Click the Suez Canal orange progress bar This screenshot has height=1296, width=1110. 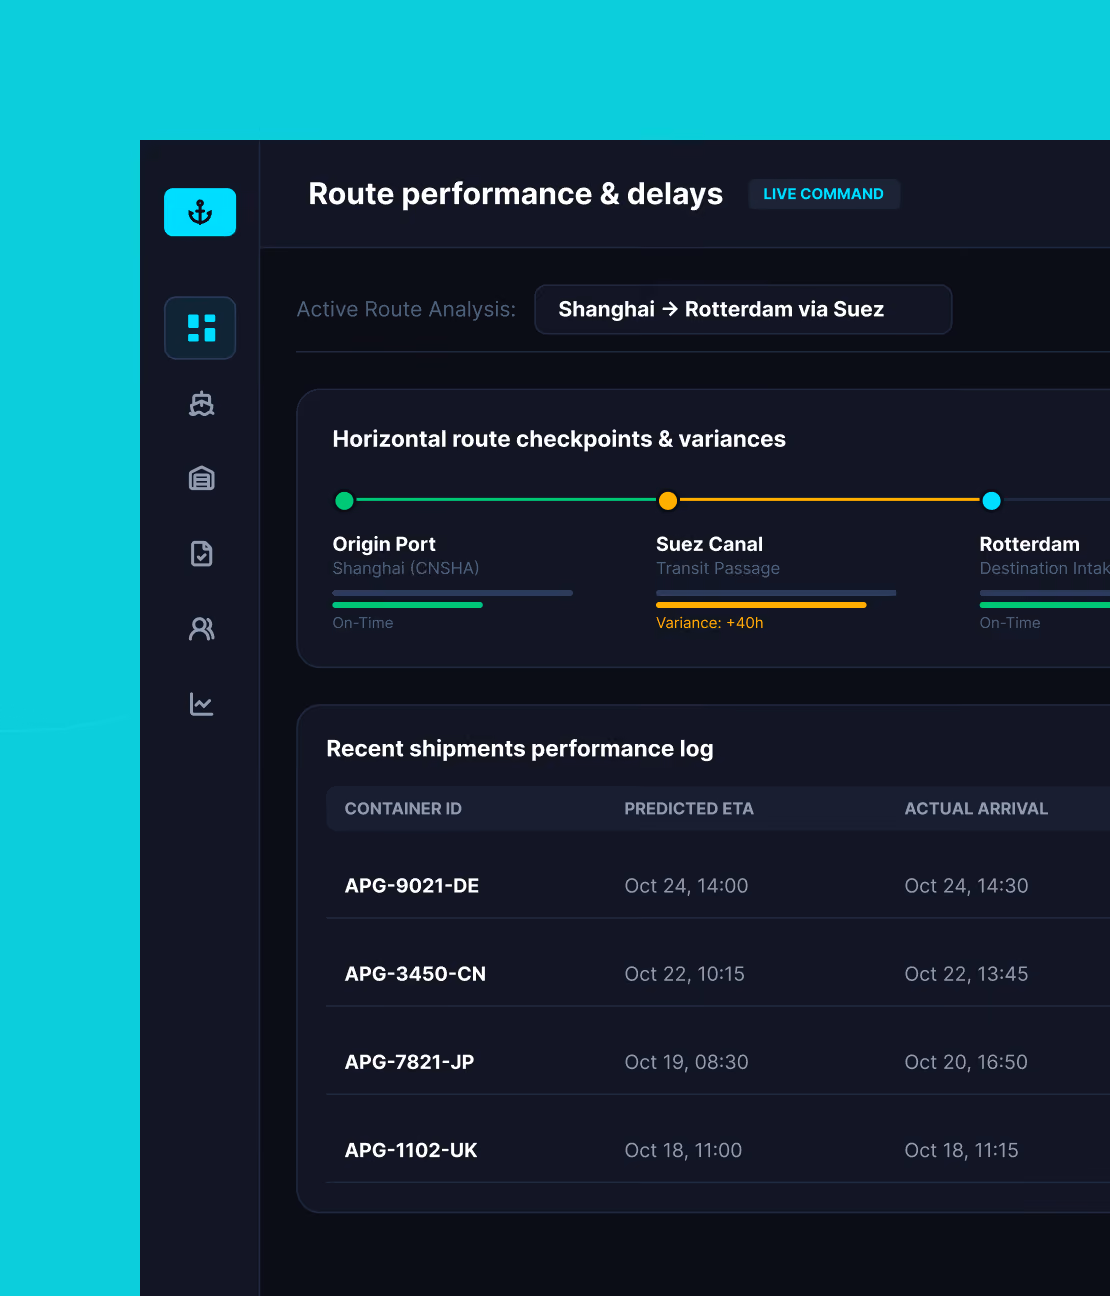tap(761, 605)
